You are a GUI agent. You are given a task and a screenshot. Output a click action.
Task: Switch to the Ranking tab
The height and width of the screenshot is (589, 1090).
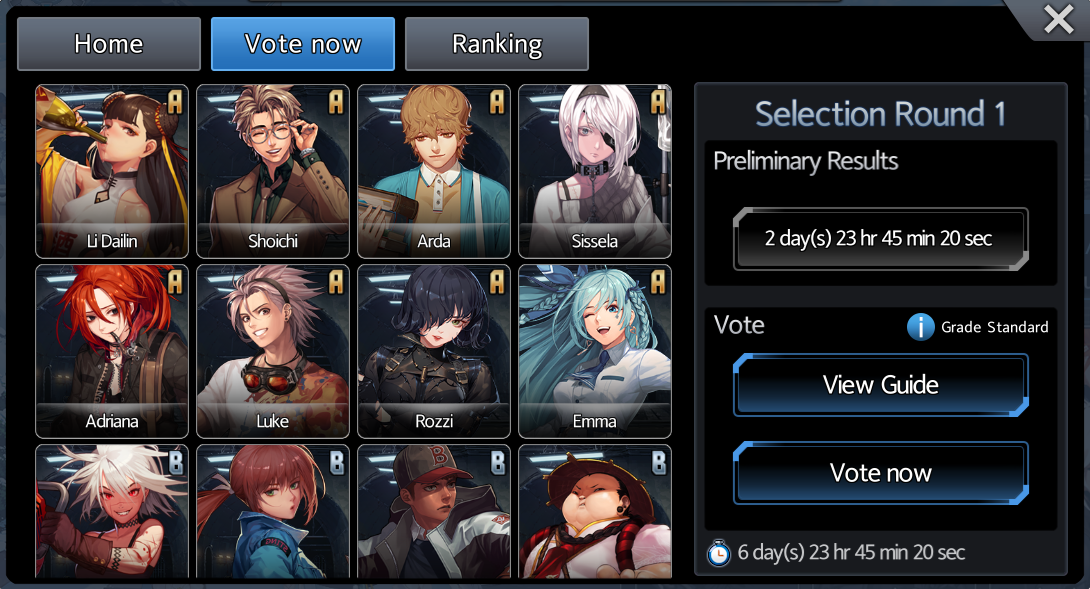click(x=497, y=44)
